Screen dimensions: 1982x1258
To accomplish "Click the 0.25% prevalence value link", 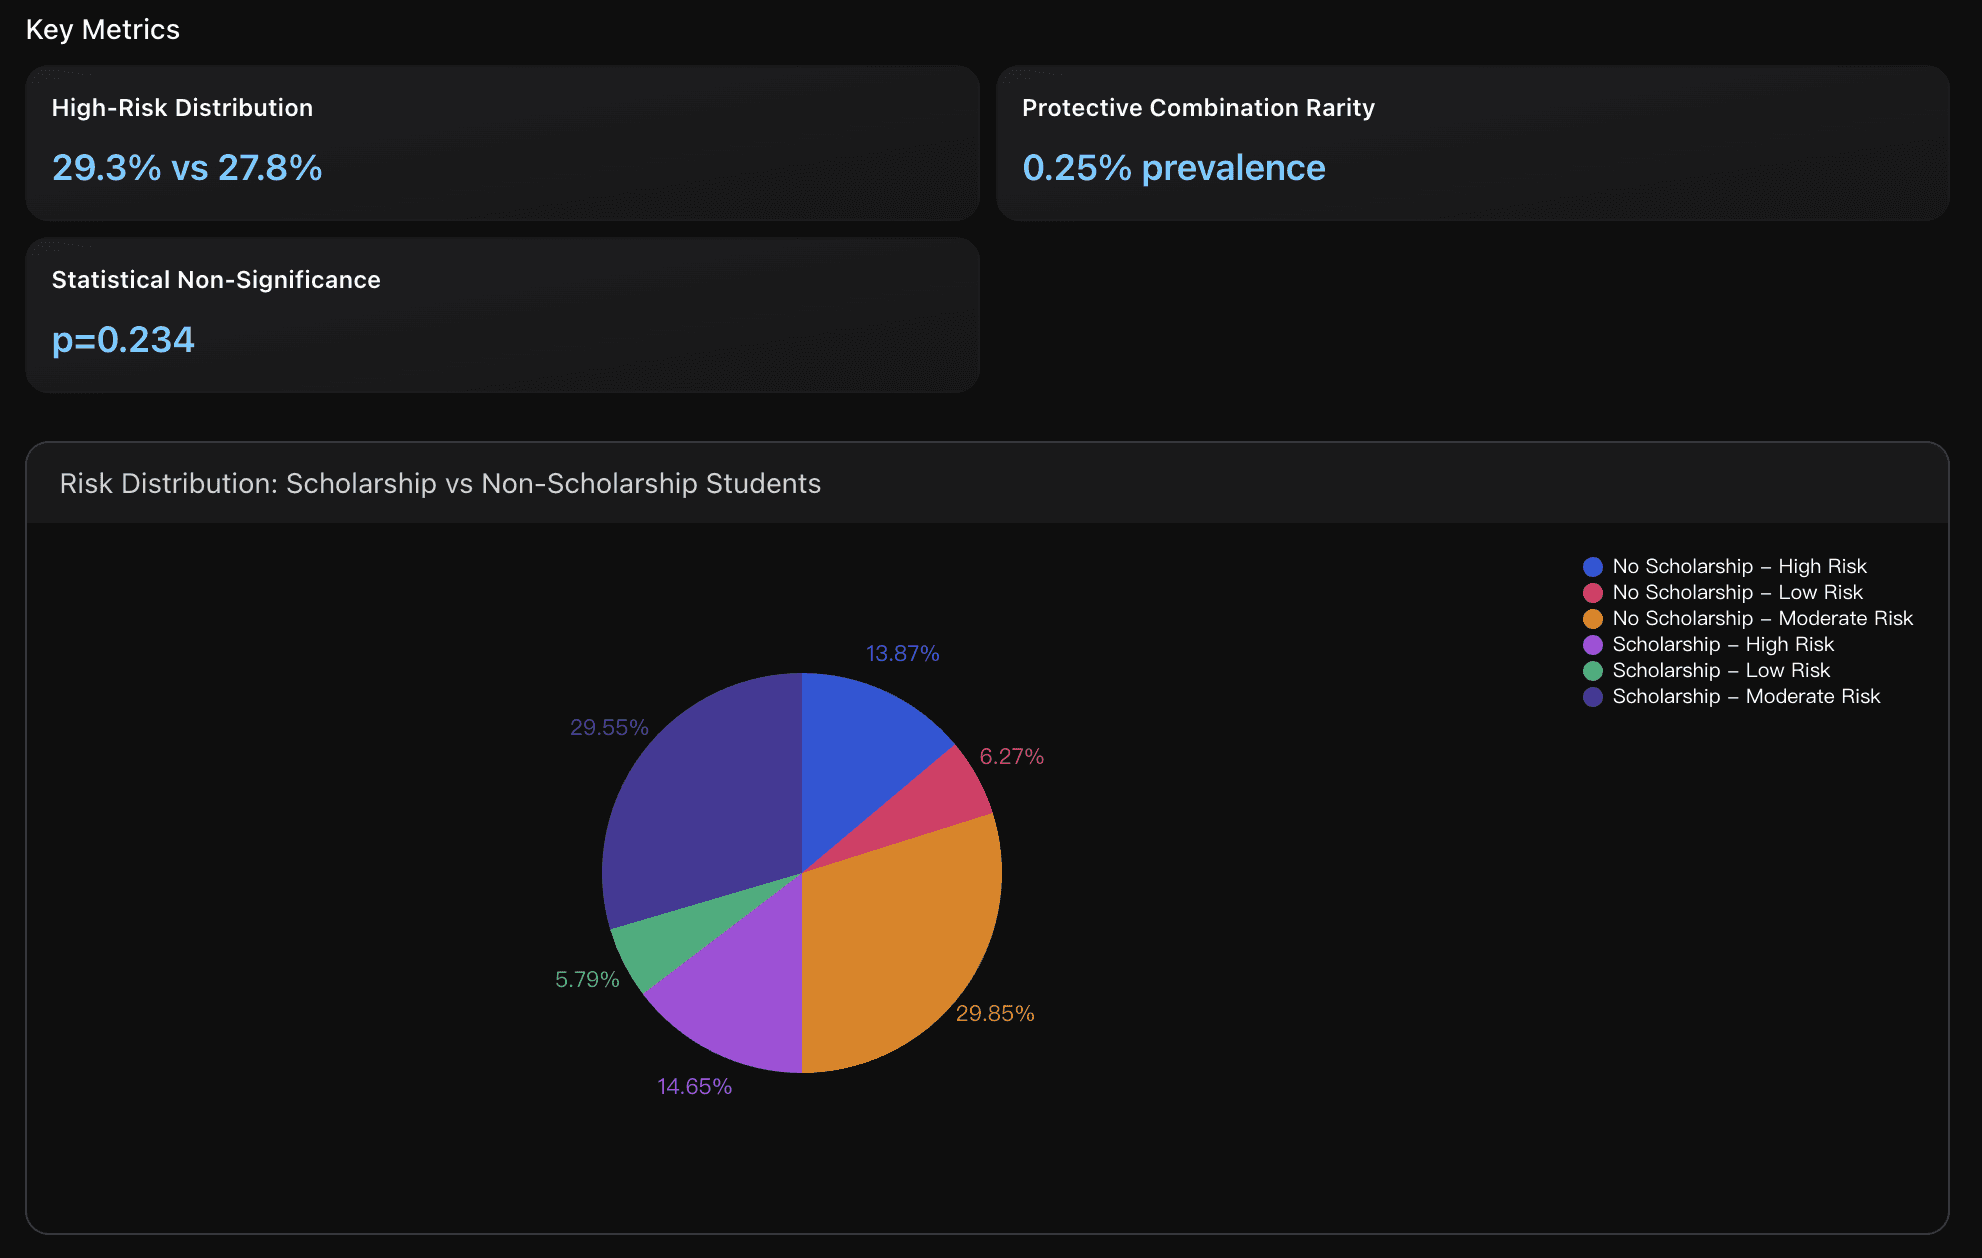I will click(x=1174, y=167).
